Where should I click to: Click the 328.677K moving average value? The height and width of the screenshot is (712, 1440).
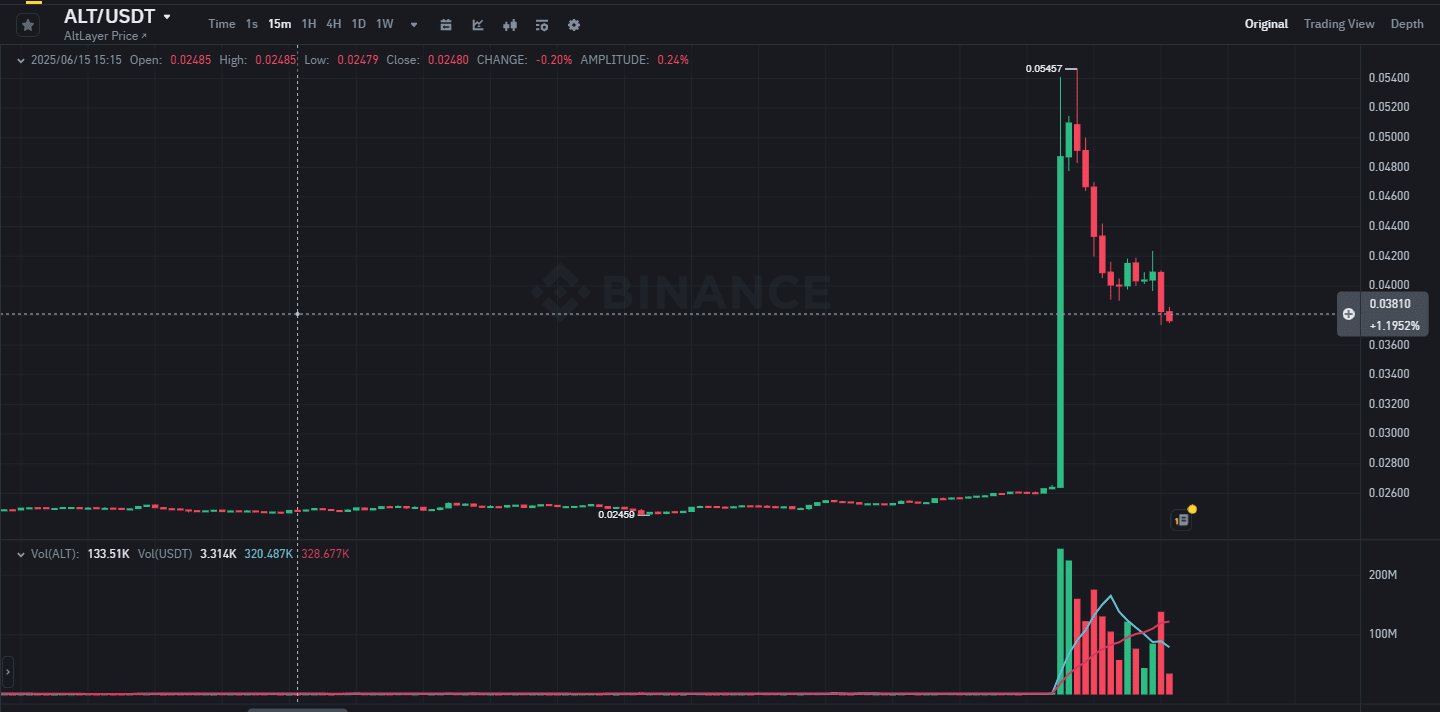(325, 553)
